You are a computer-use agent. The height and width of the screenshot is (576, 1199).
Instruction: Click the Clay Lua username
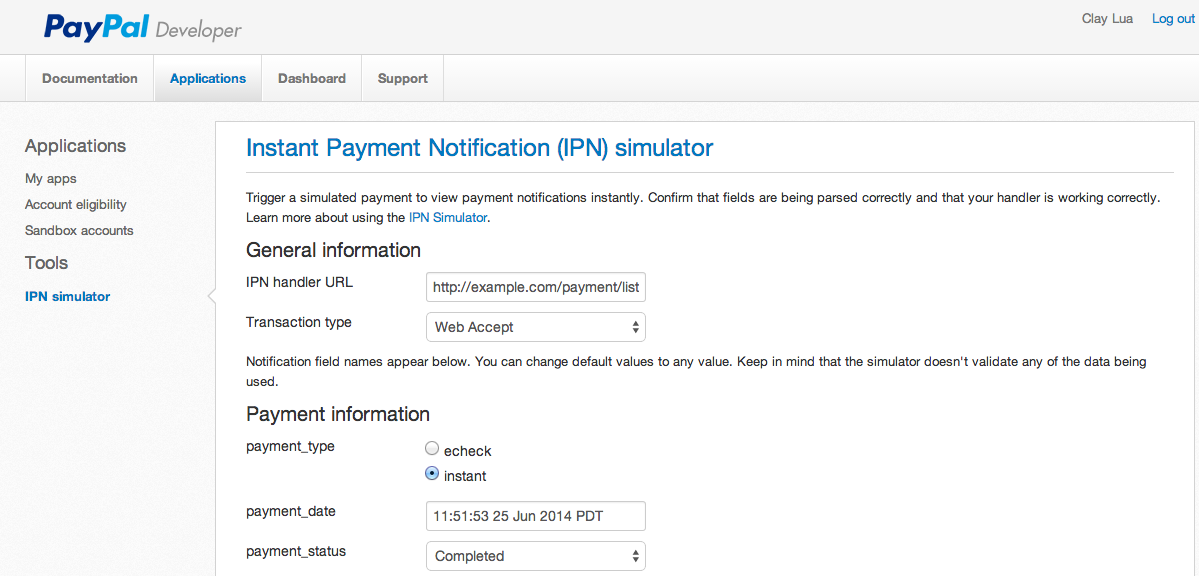pyautogui.click(x=1107, y=19)
